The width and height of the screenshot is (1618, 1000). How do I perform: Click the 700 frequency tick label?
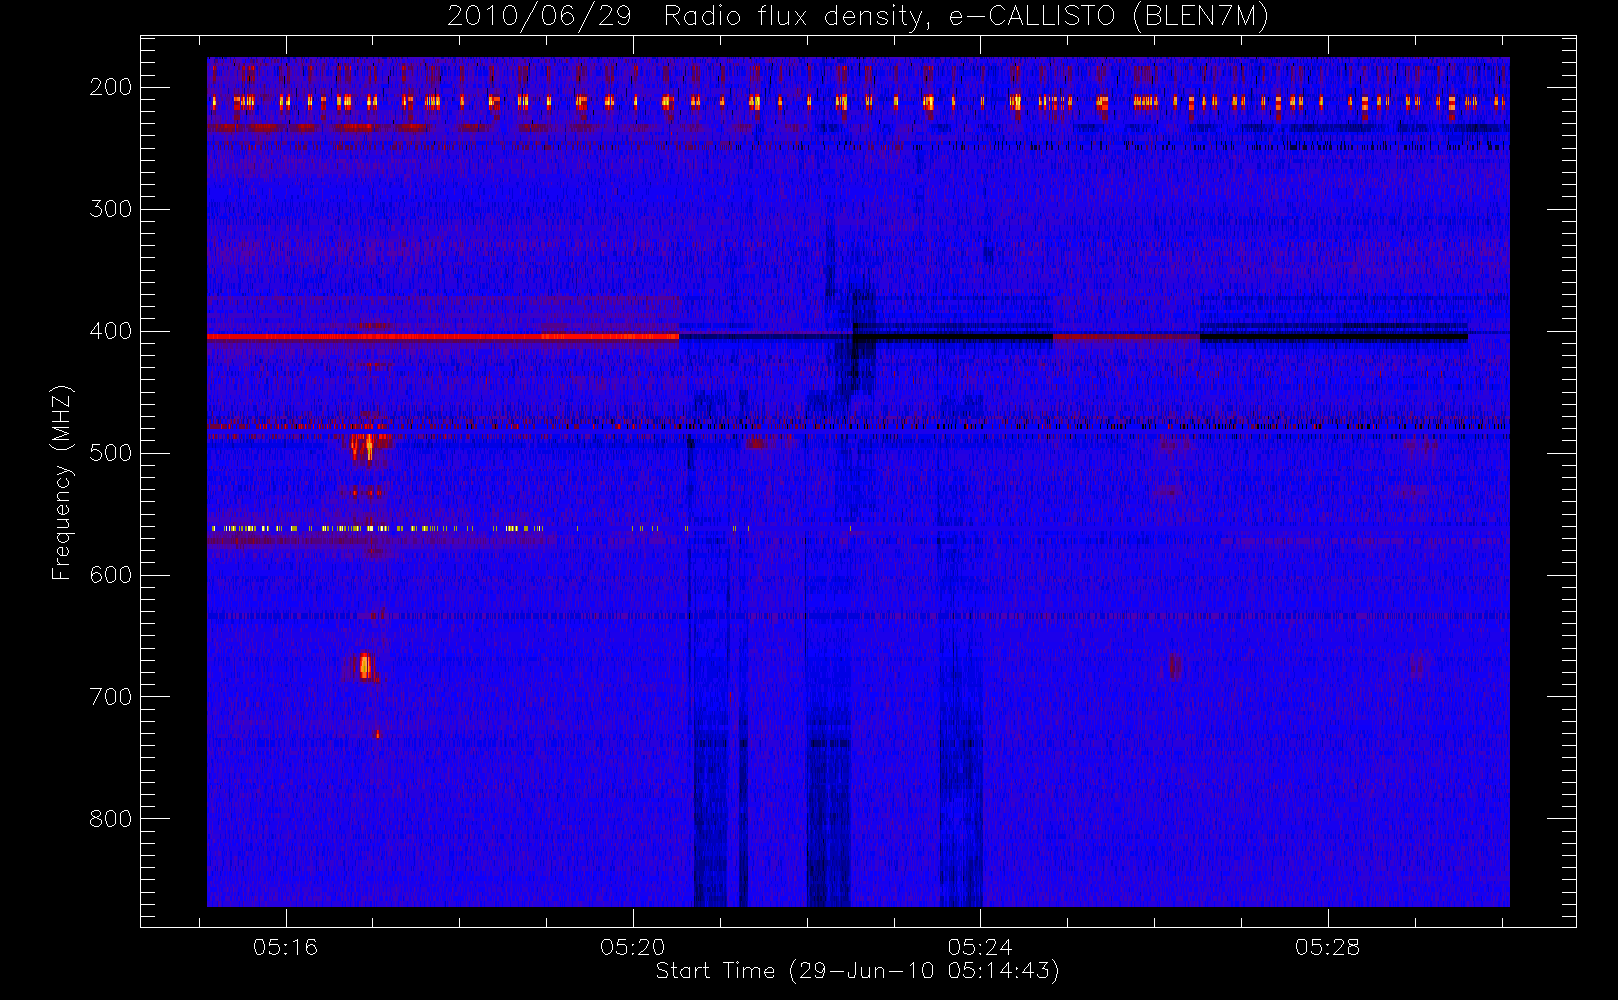tap(111, 697)
